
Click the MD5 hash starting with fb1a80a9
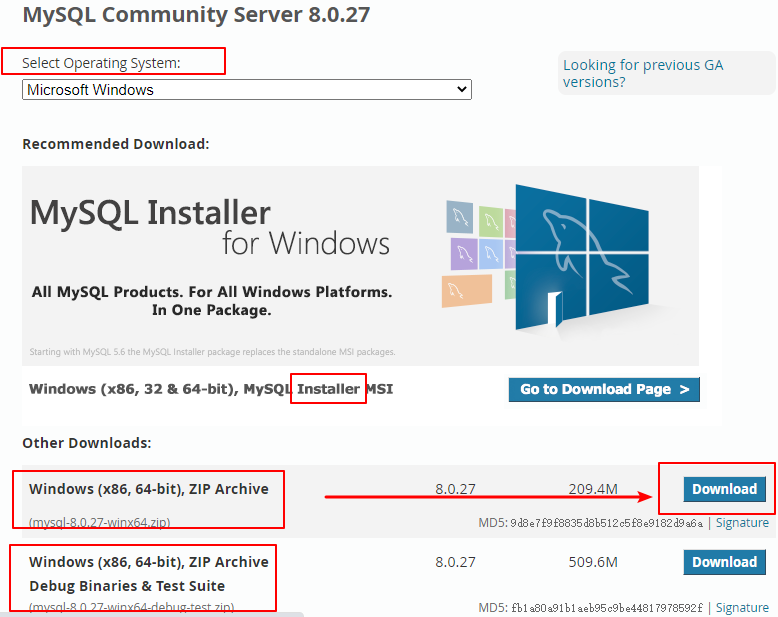606,608
